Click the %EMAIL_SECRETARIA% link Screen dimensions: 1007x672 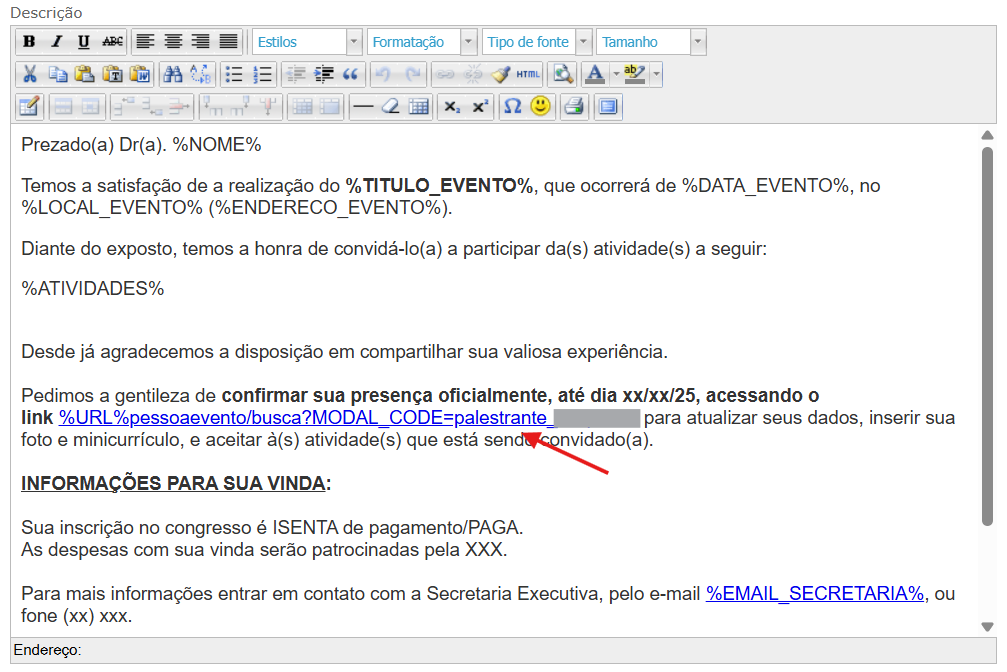814,593
